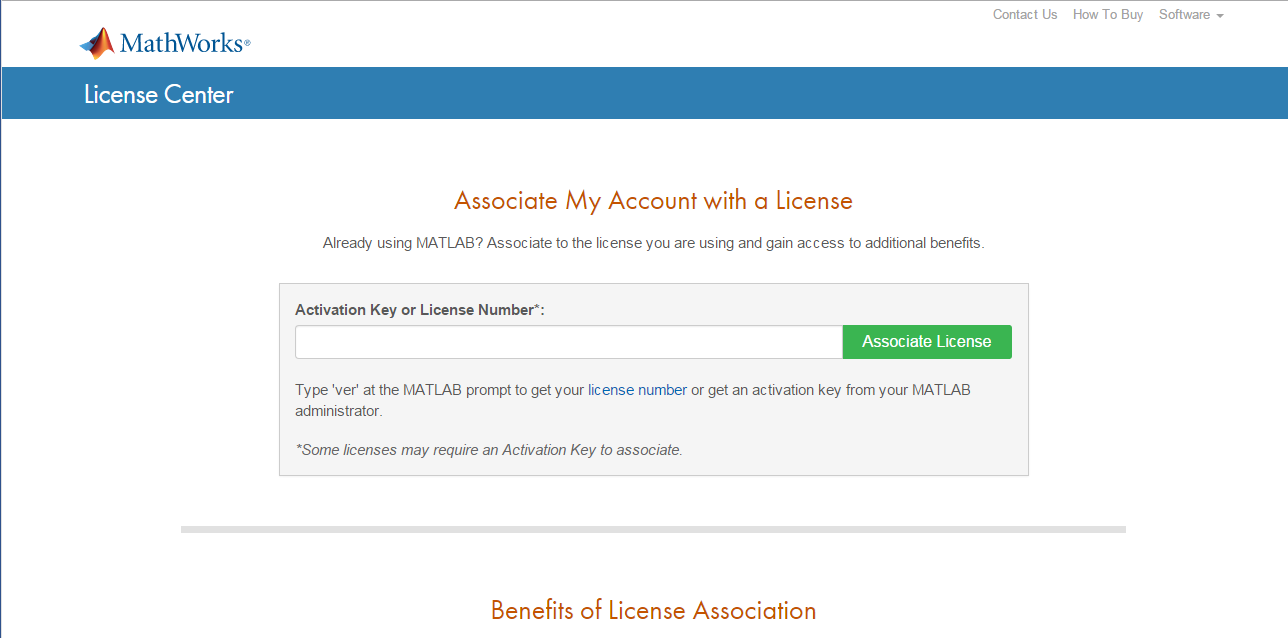Click the License Center header title
1288x638 pixels.
pos(158,95)
